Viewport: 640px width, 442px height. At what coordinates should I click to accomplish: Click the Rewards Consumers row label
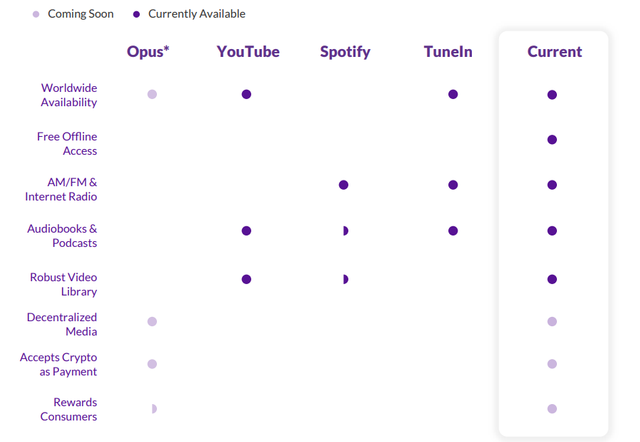point(69,409)
